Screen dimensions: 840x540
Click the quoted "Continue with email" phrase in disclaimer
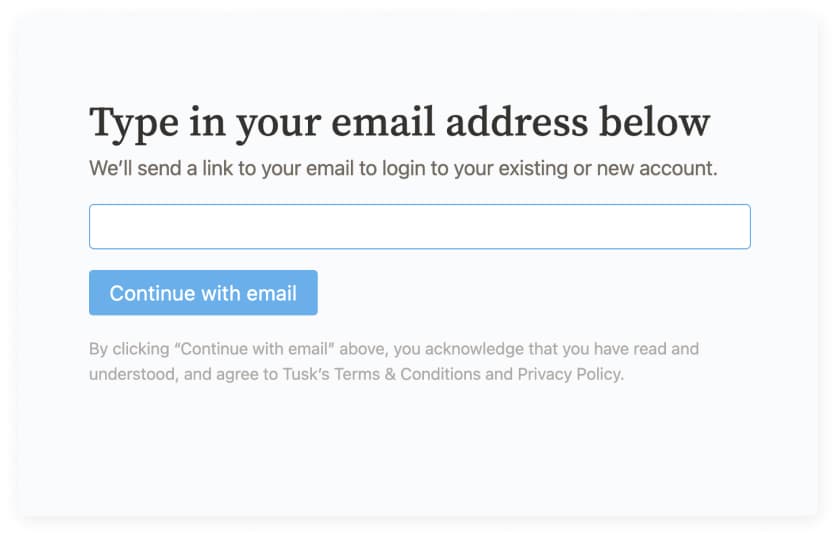click(x=254, y=349)
